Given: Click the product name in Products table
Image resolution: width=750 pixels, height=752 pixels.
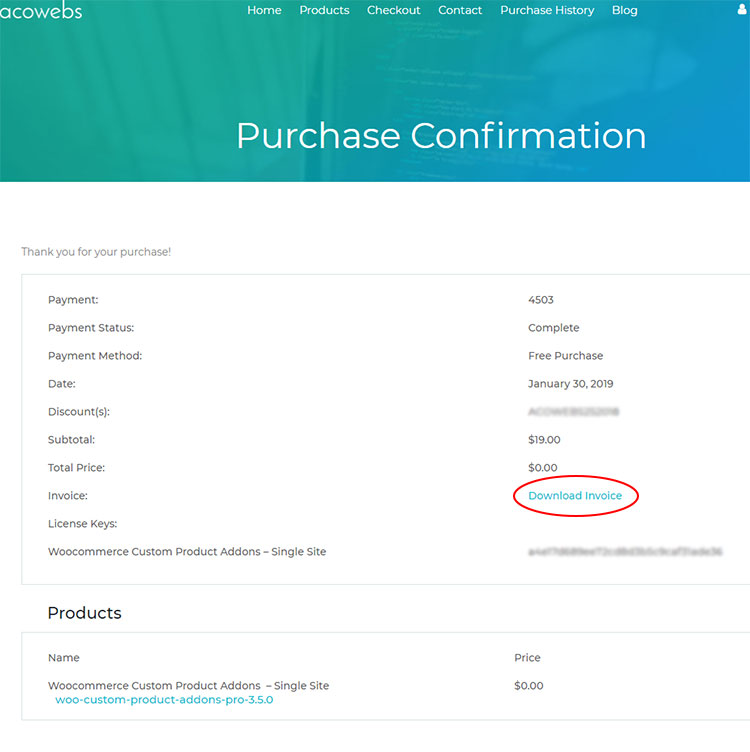Looking at the screenshot, I should click(x=188, y=686).
